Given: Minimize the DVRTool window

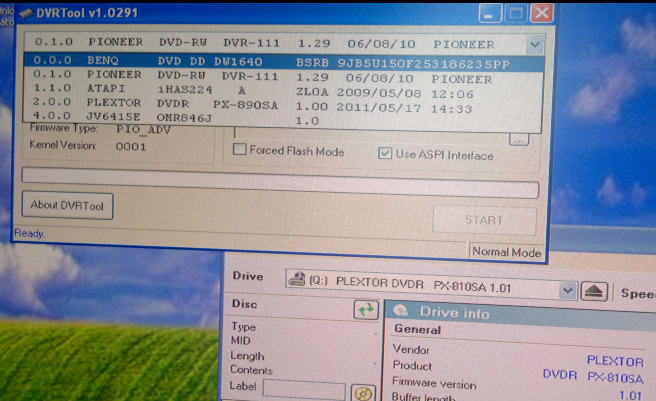Looking at the screenshot, I should point(490,13).
